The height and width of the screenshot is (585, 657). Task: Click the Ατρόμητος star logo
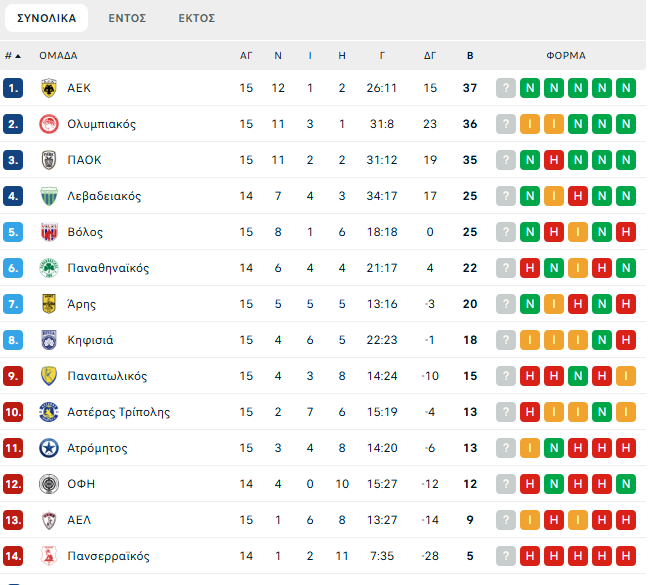pos(48,448)
